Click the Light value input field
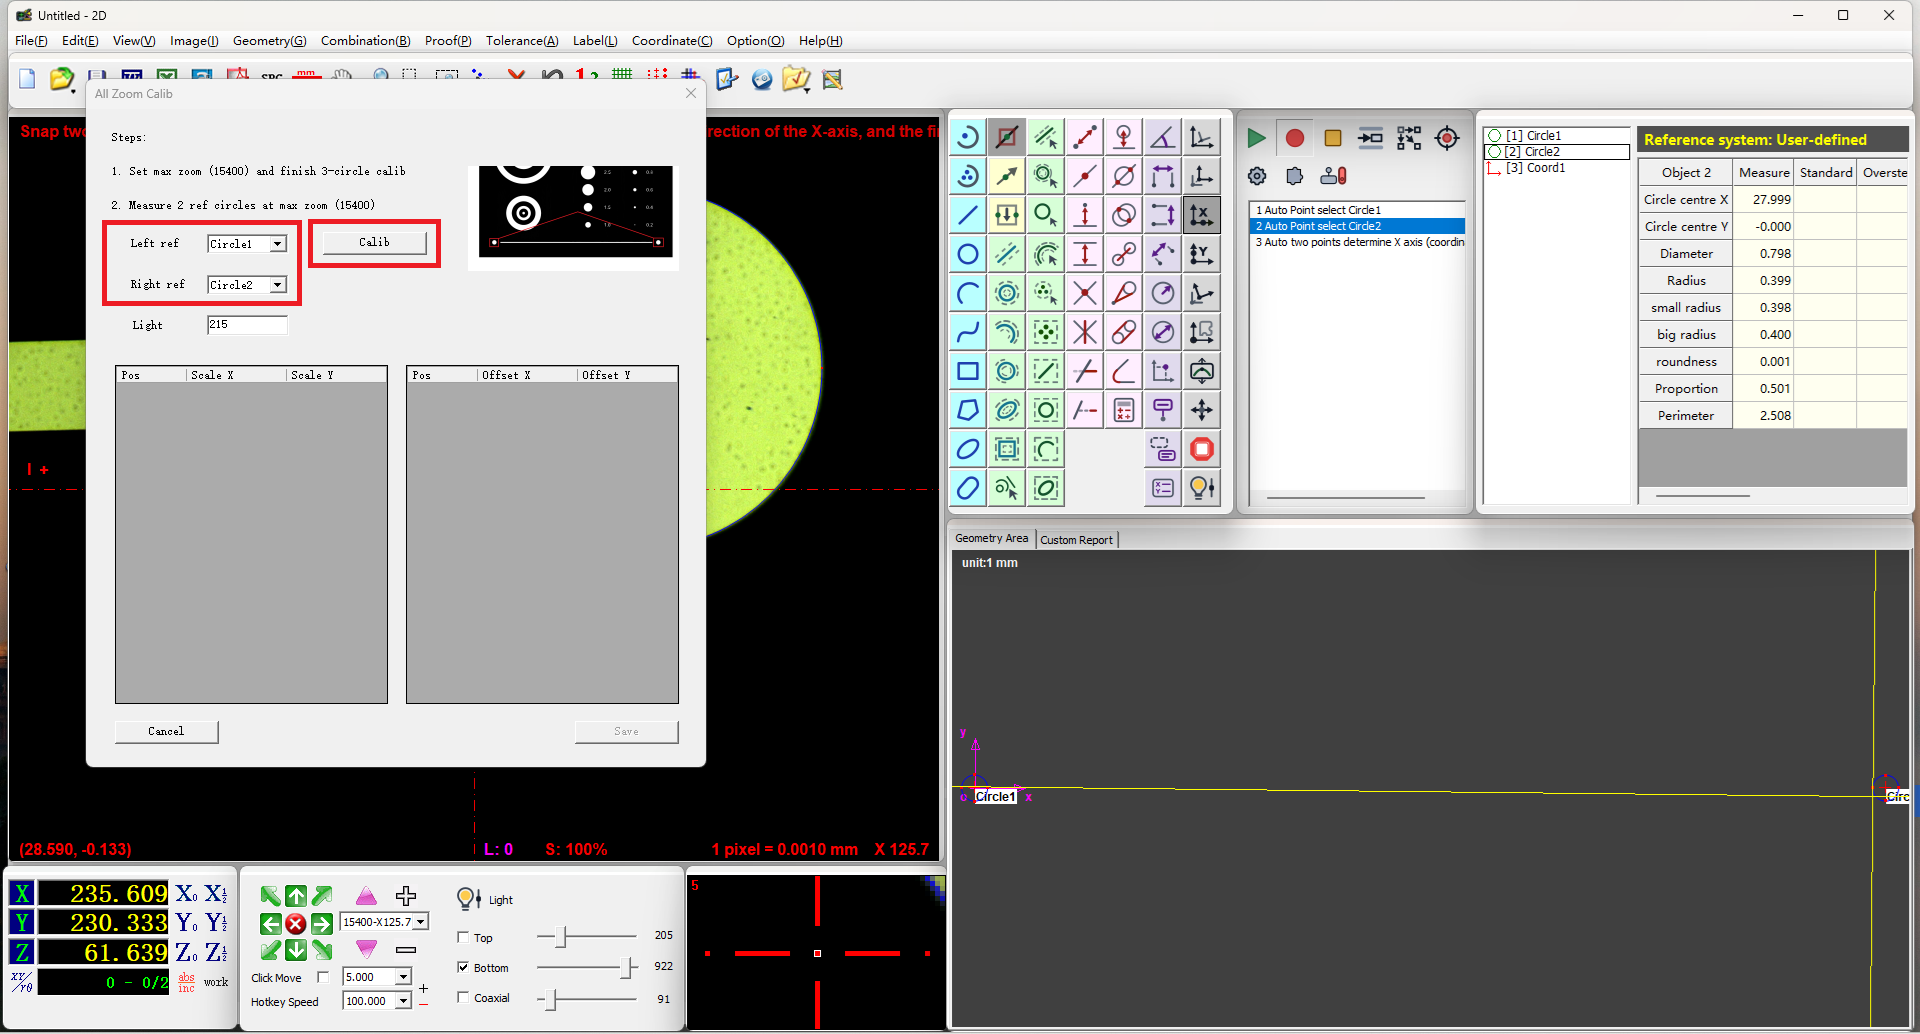The image size is (1920, 1034). (247, 325)
